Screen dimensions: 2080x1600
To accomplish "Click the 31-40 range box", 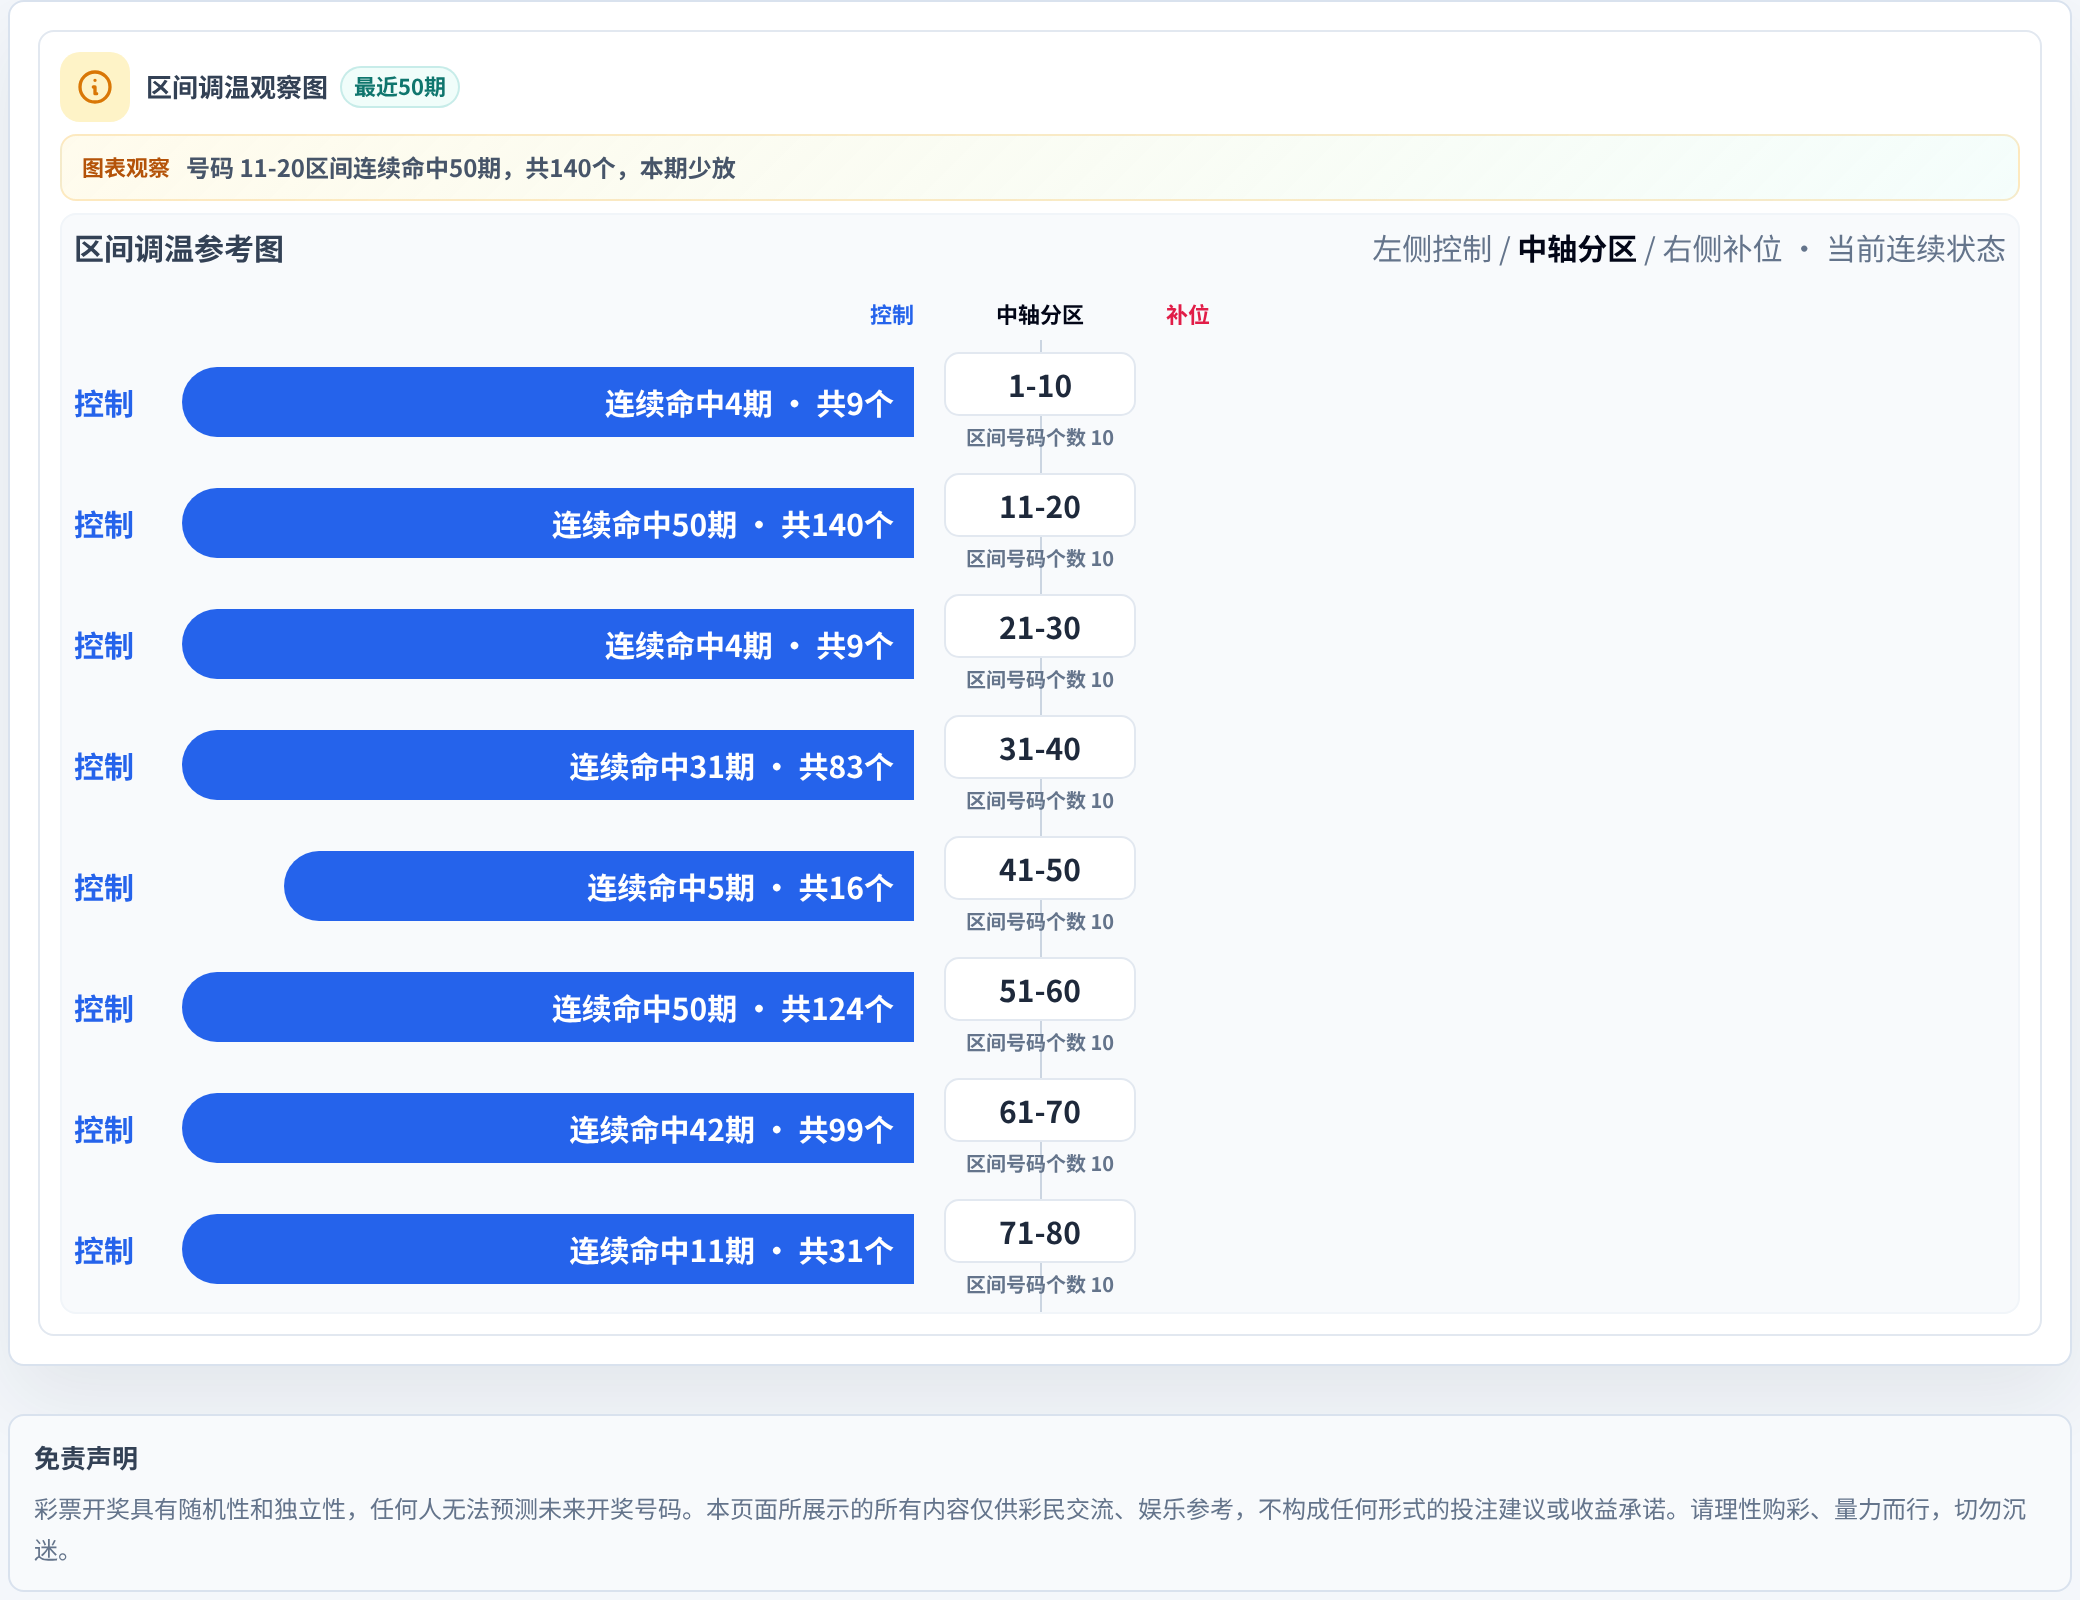I will pos(1040,748).
